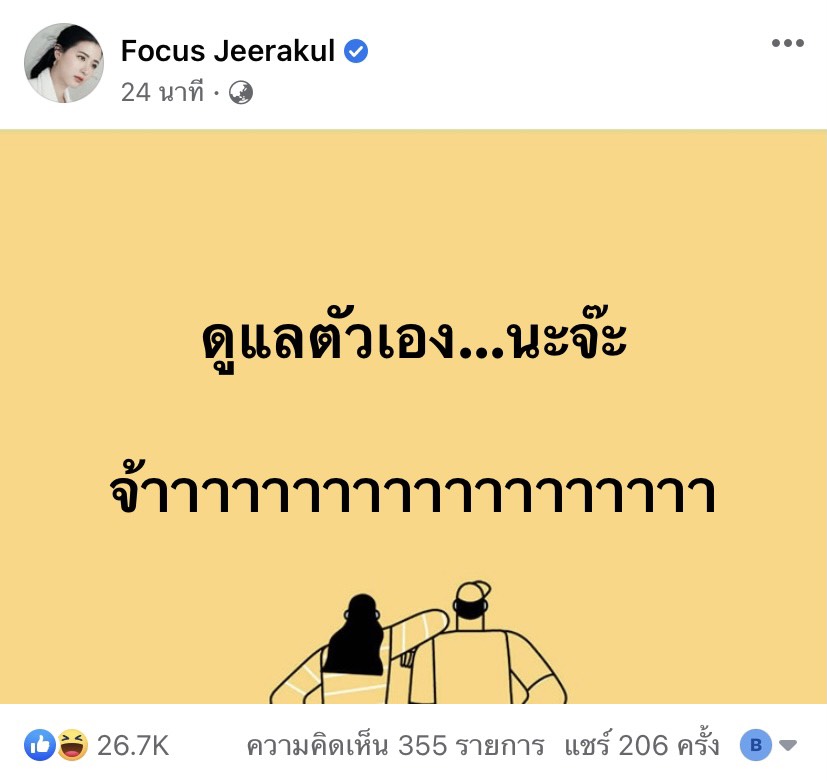Open Focus Jeerakul's profile picture
Screen dimensions: 827x781
click(64, 63)
